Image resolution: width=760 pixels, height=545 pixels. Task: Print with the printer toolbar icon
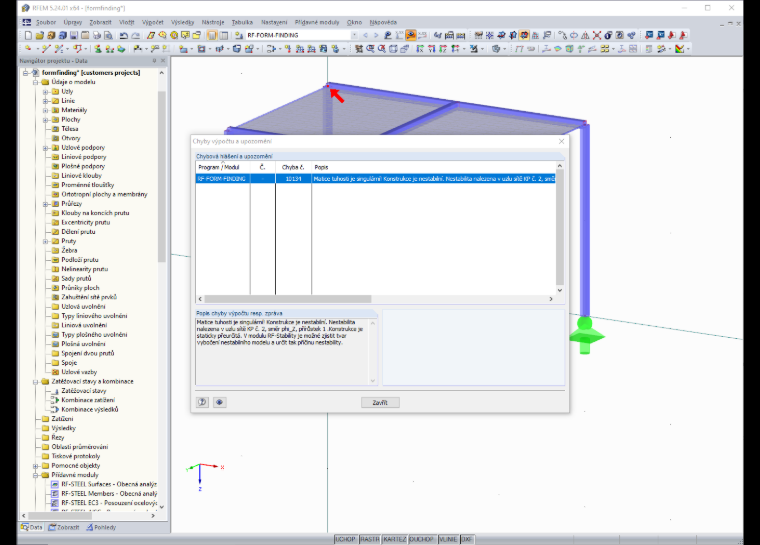[97, 35]
